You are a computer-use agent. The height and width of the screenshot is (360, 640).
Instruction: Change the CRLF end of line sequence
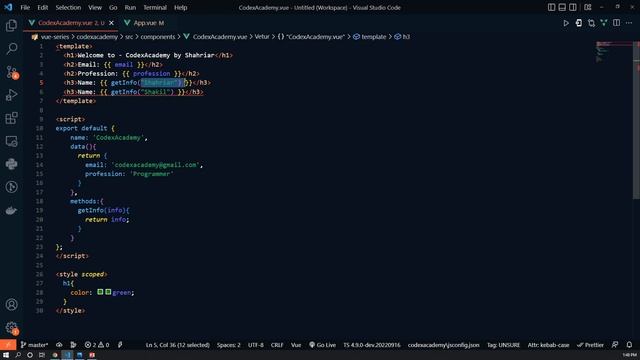[x=277, y=345]
